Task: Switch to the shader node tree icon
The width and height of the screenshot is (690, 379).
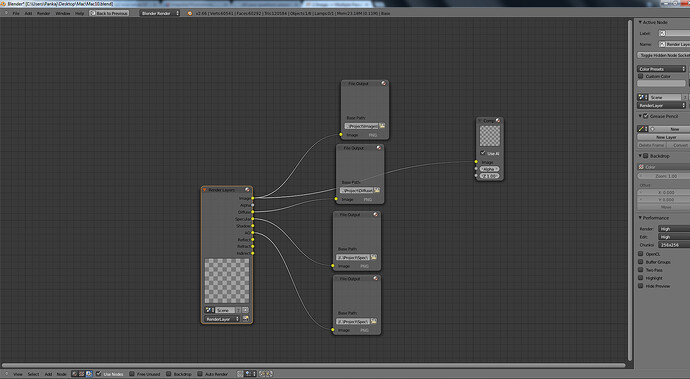Action: [74, 374]
